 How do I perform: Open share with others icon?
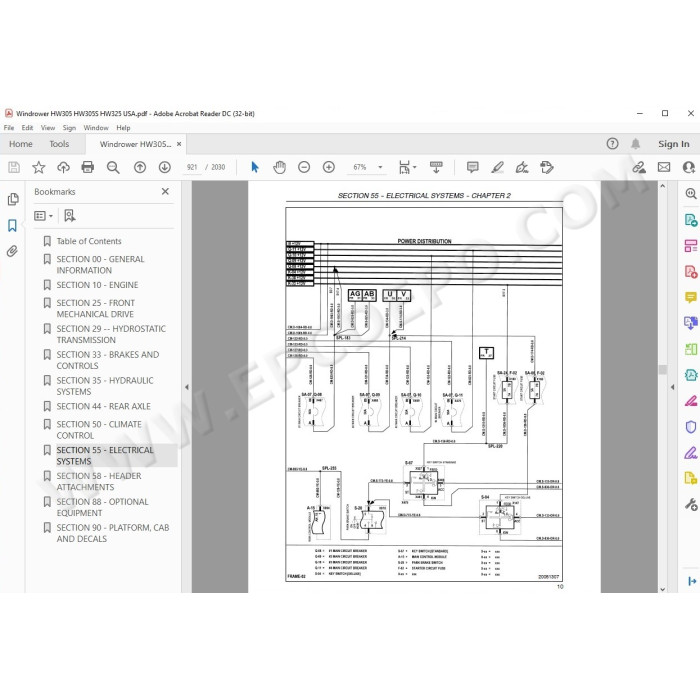689,167
